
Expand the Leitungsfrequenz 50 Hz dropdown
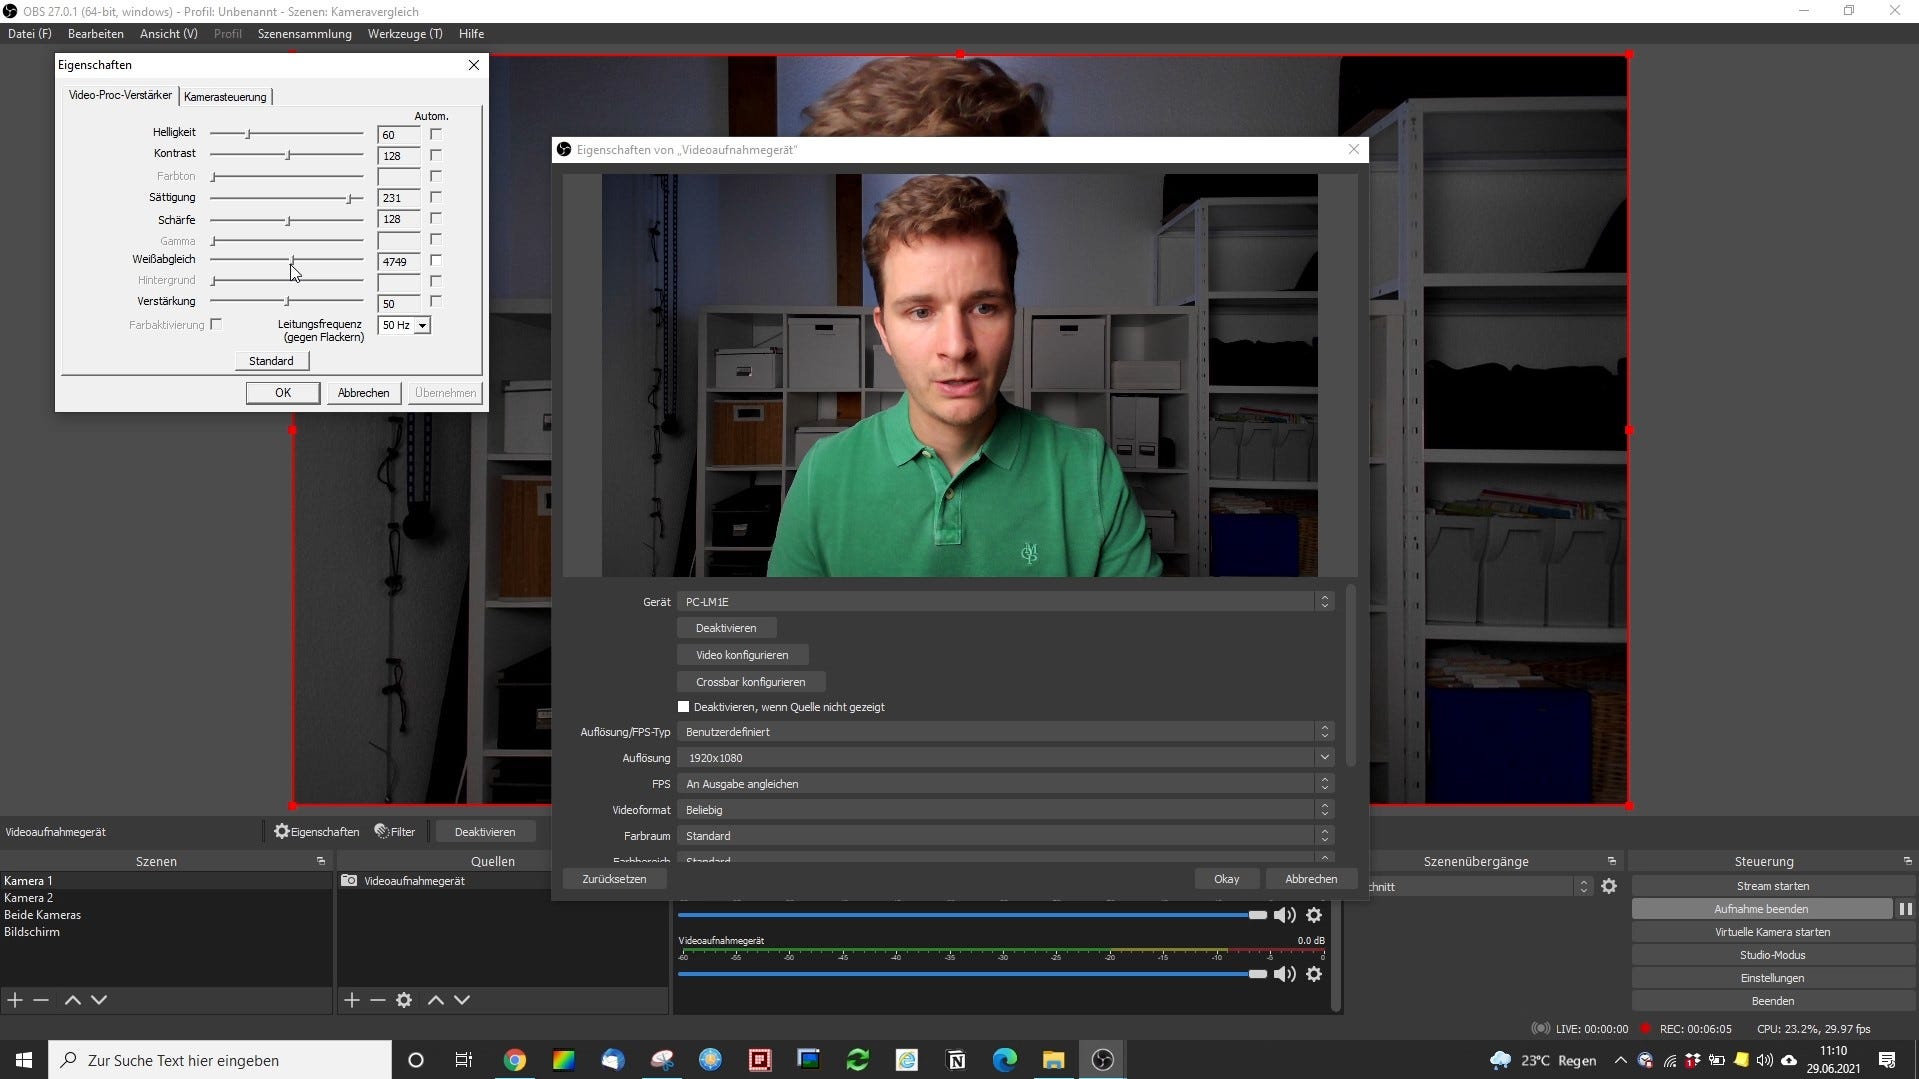(422, 326)
